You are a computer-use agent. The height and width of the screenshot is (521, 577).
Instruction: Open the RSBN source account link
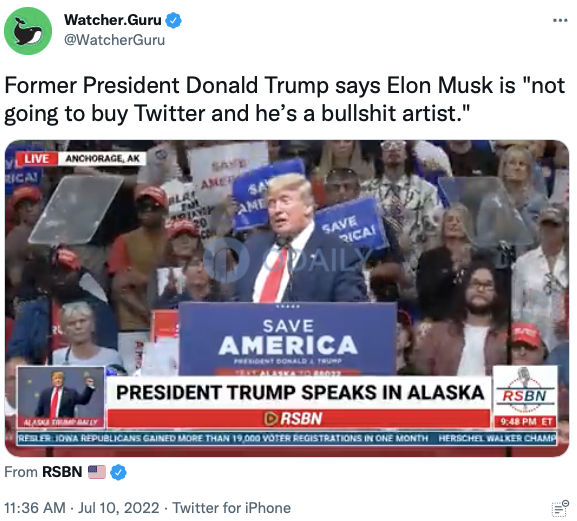pos(62,472)
